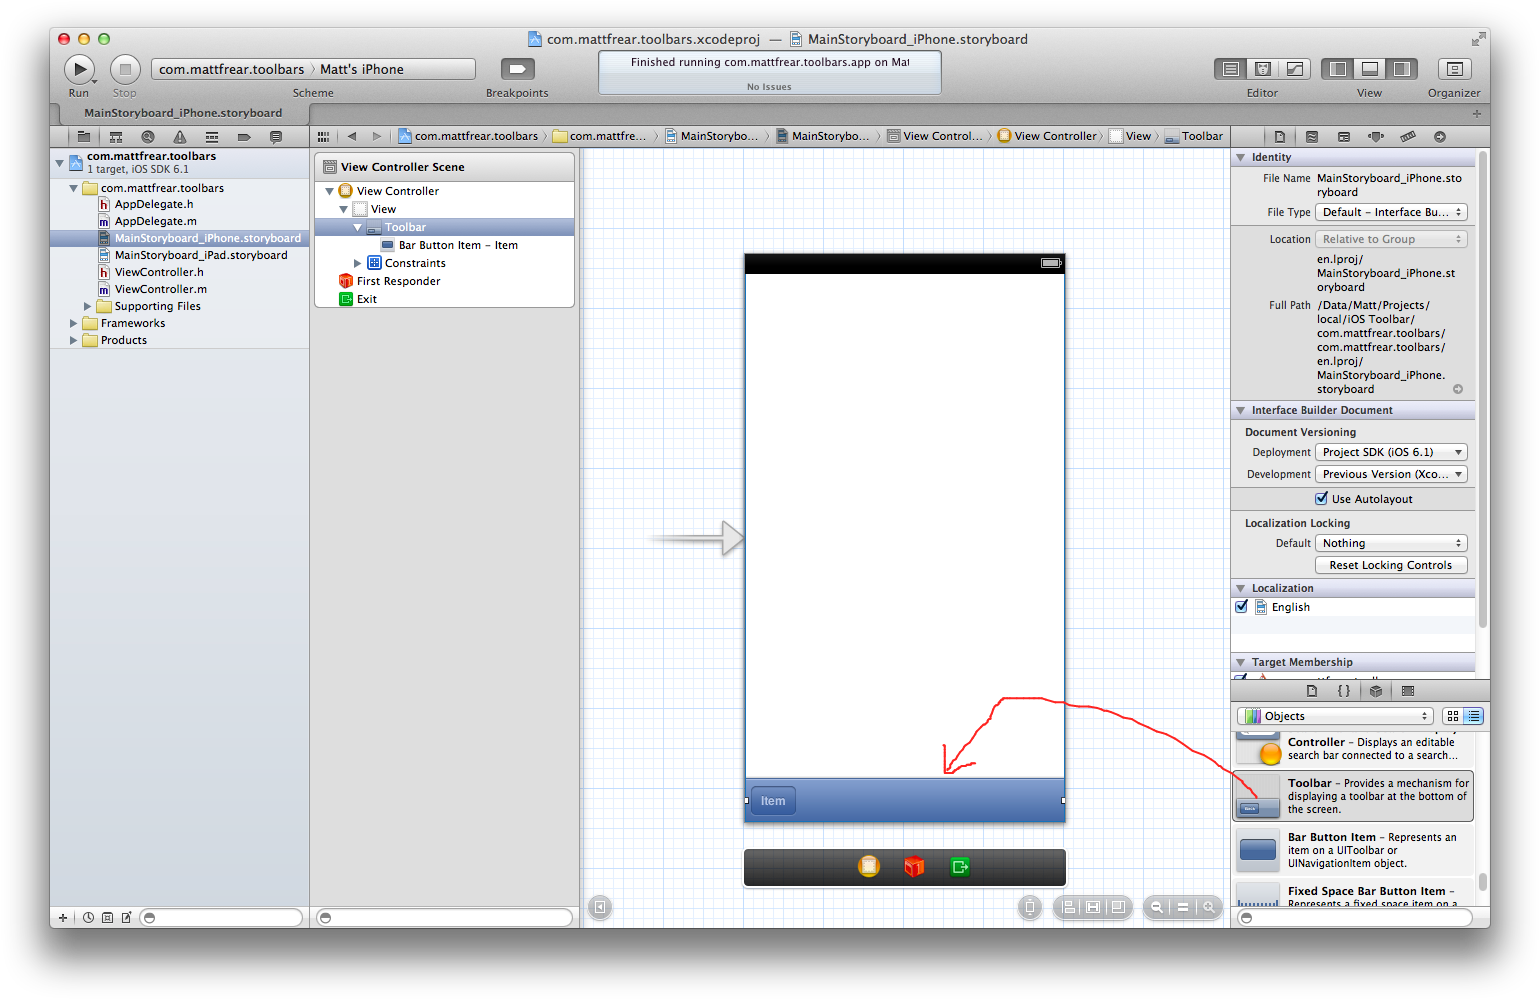Switch canvas to landscape orientation

coord(1030,907)
